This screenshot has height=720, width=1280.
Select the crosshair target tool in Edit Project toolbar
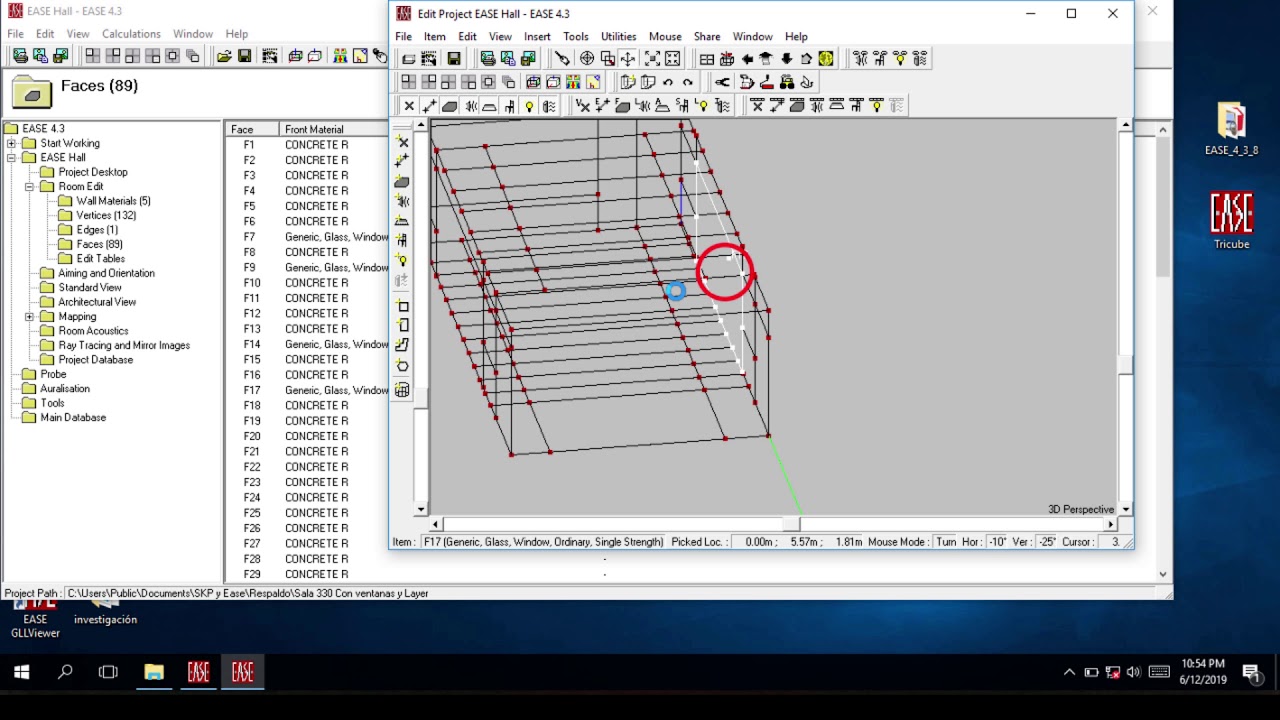click(x=587, y=59)
